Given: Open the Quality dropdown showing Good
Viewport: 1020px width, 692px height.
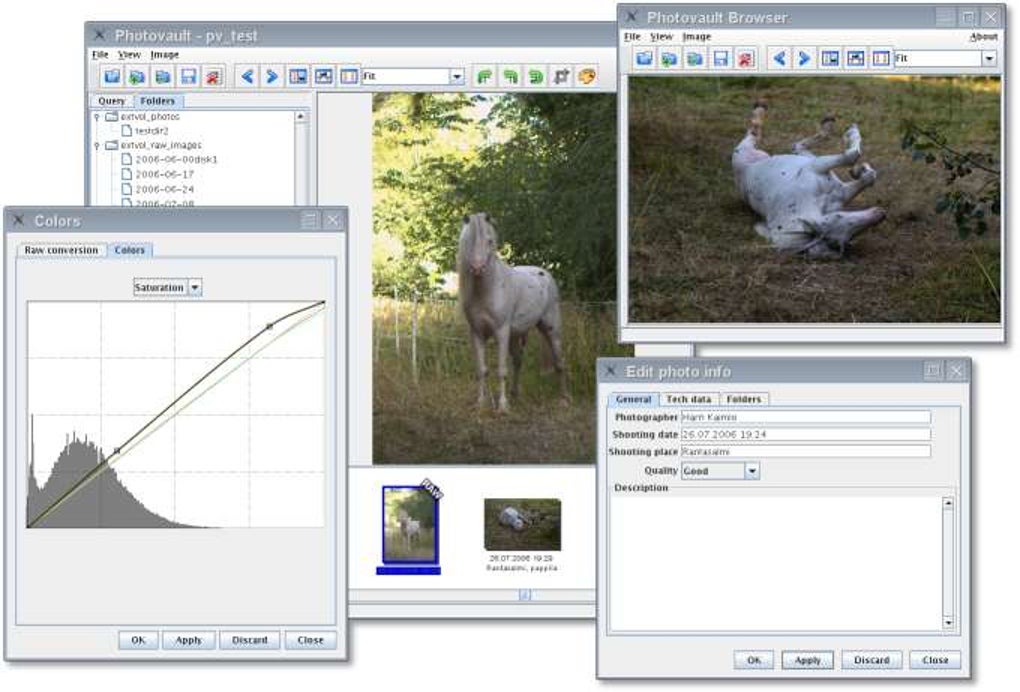Looking at the screenshot, I should 752,471.
